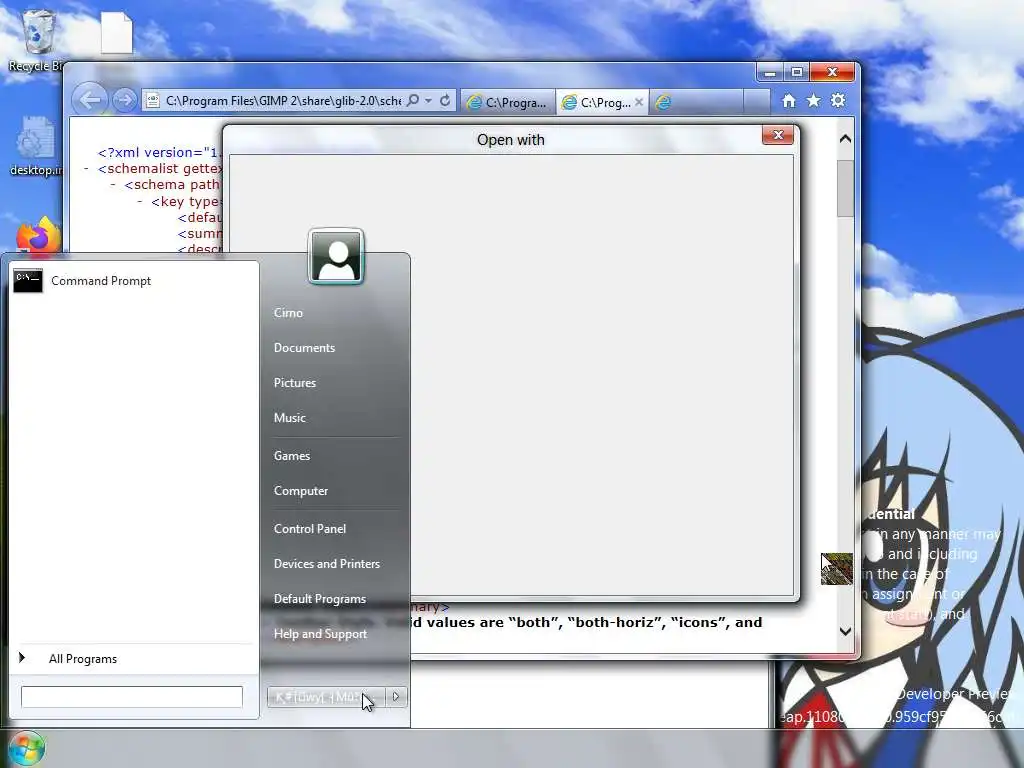Screen dimensions: 1024x768
Task: Switch to the first C:\Progra... tab
Action: [x=507, y=103]
